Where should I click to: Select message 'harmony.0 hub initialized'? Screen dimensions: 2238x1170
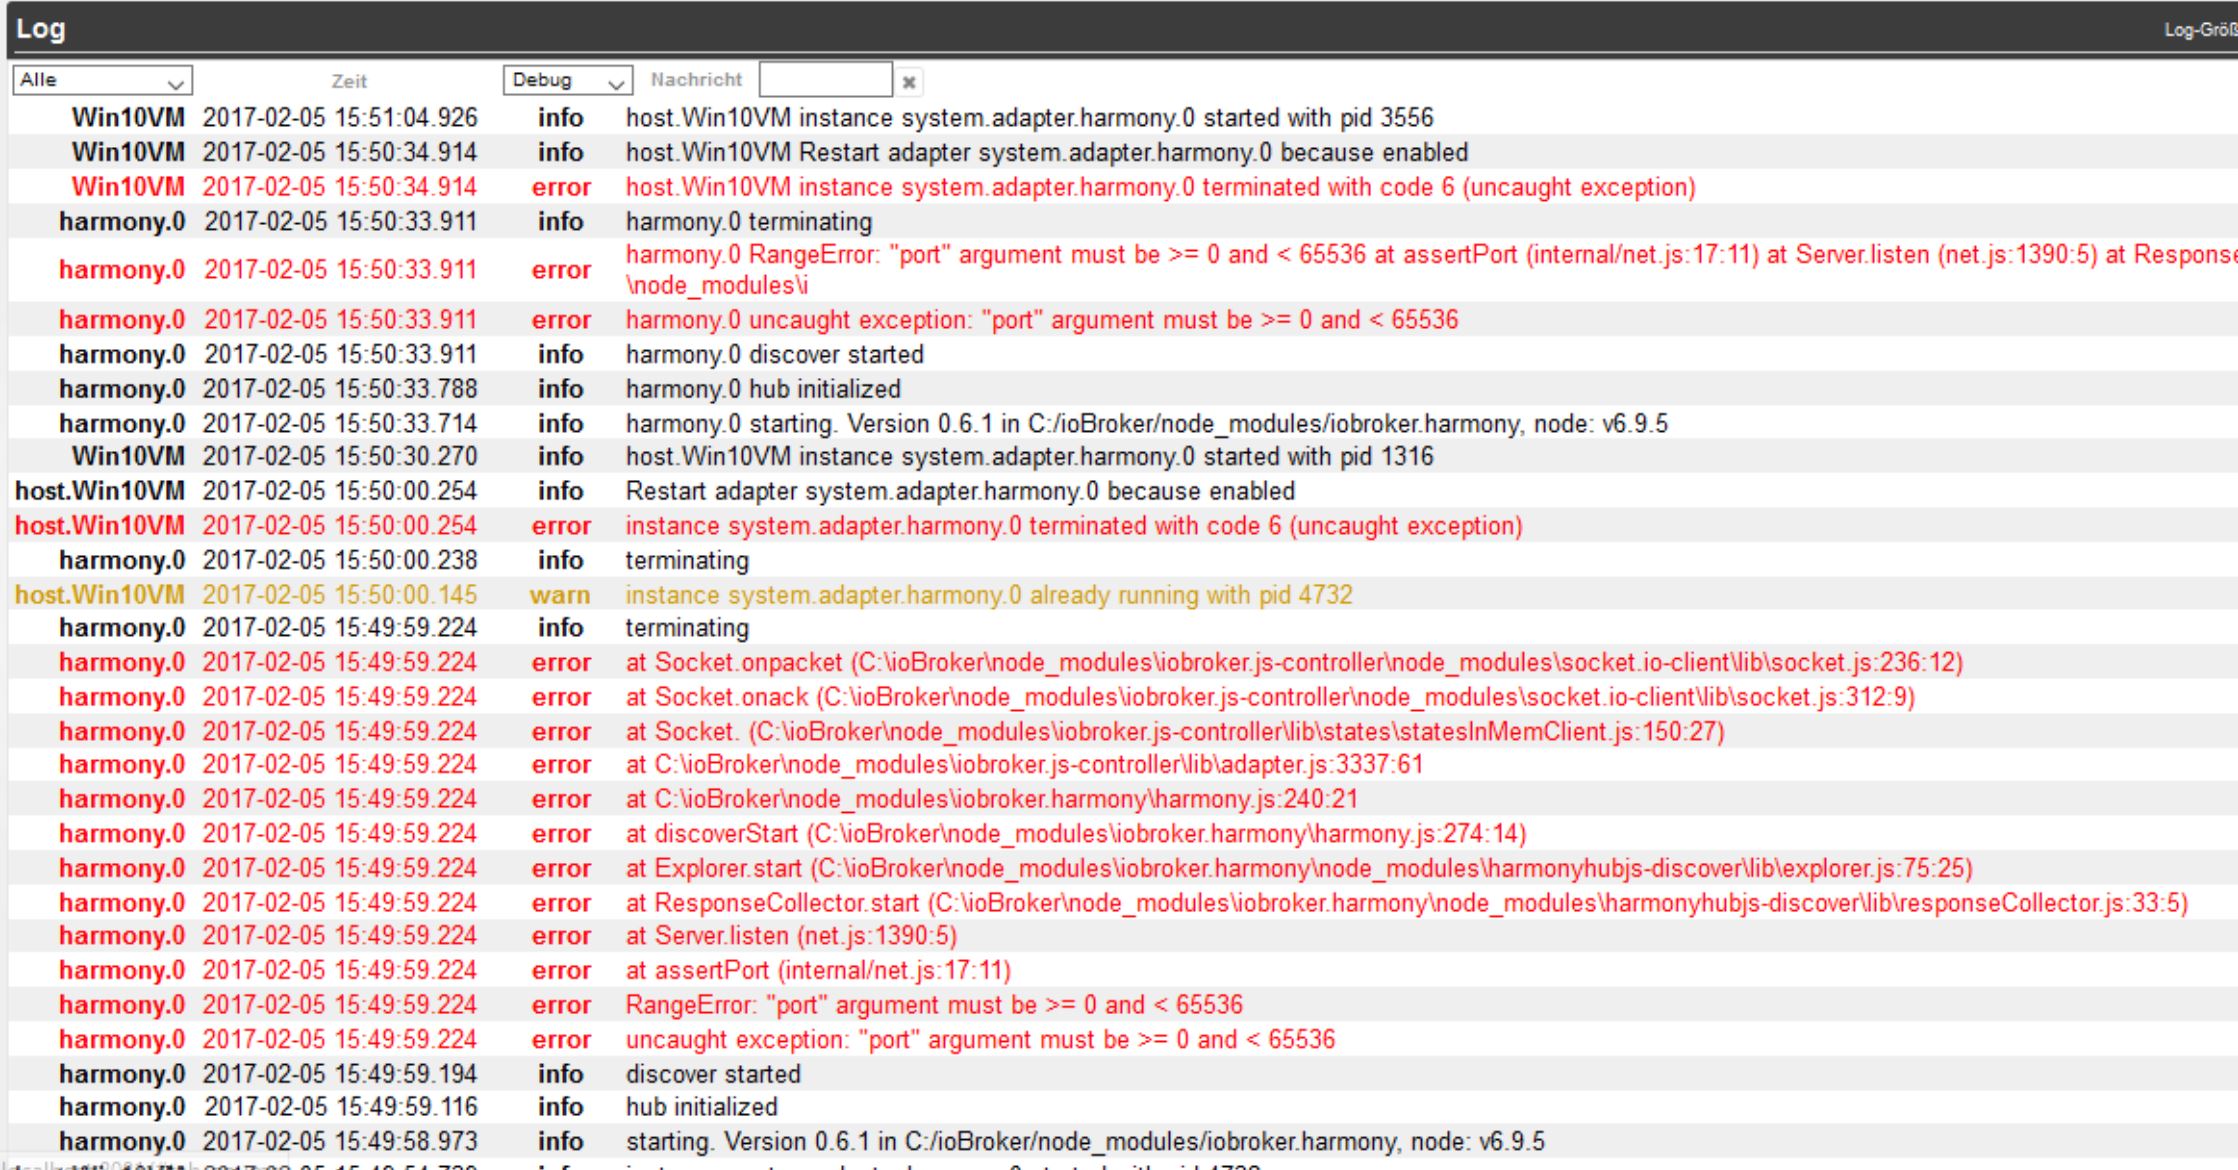pos(763,388)
